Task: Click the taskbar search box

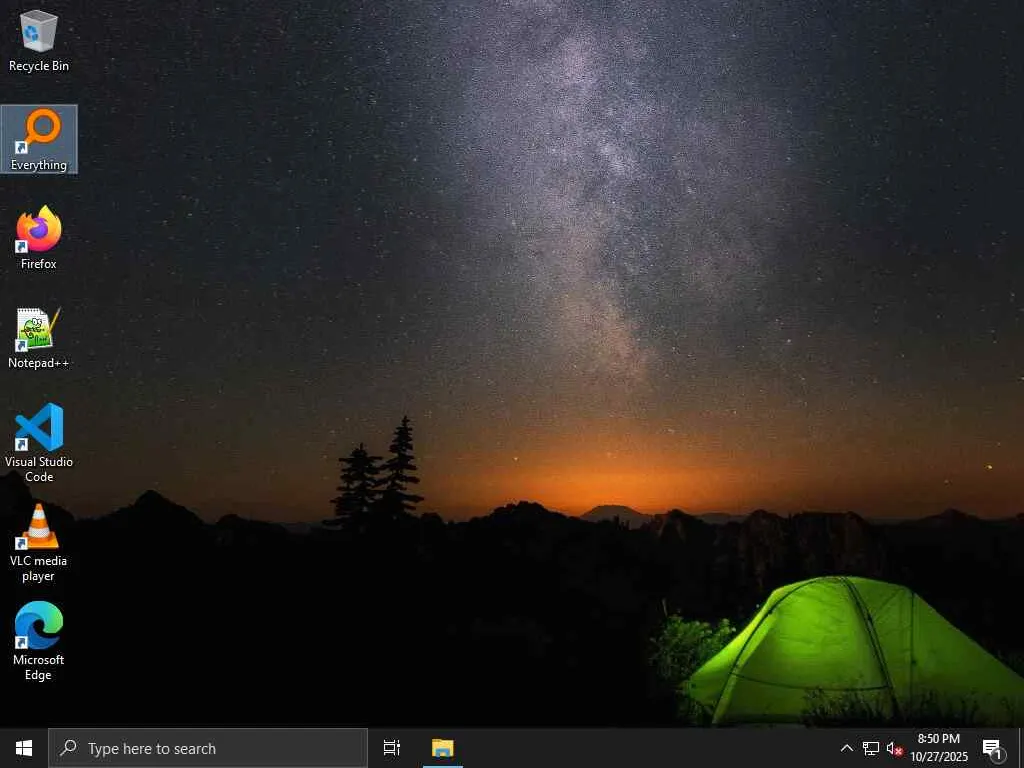Action: 208,748
